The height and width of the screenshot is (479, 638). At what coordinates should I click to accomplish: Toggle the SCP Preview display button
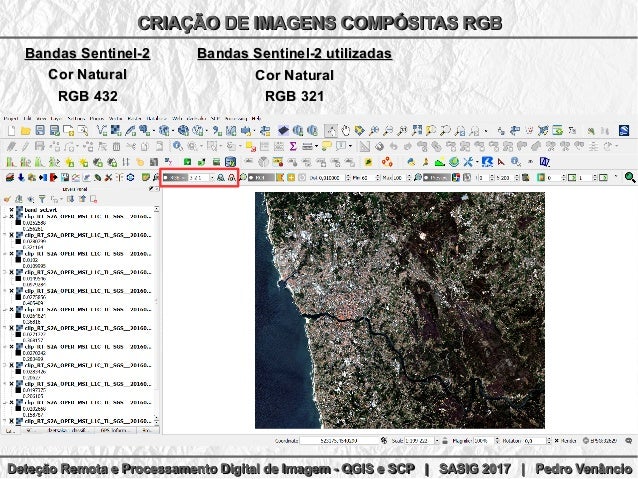(x=437, y=177)
